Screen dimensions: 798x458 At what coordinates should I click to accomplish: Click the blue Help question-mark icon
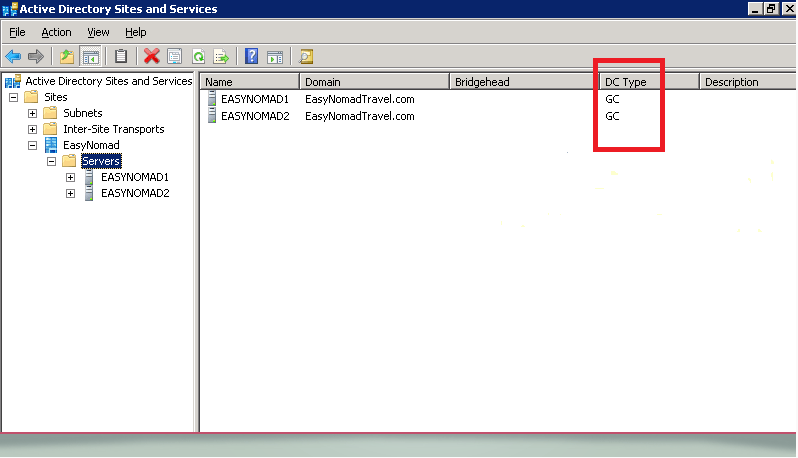(x=251, y=56)
